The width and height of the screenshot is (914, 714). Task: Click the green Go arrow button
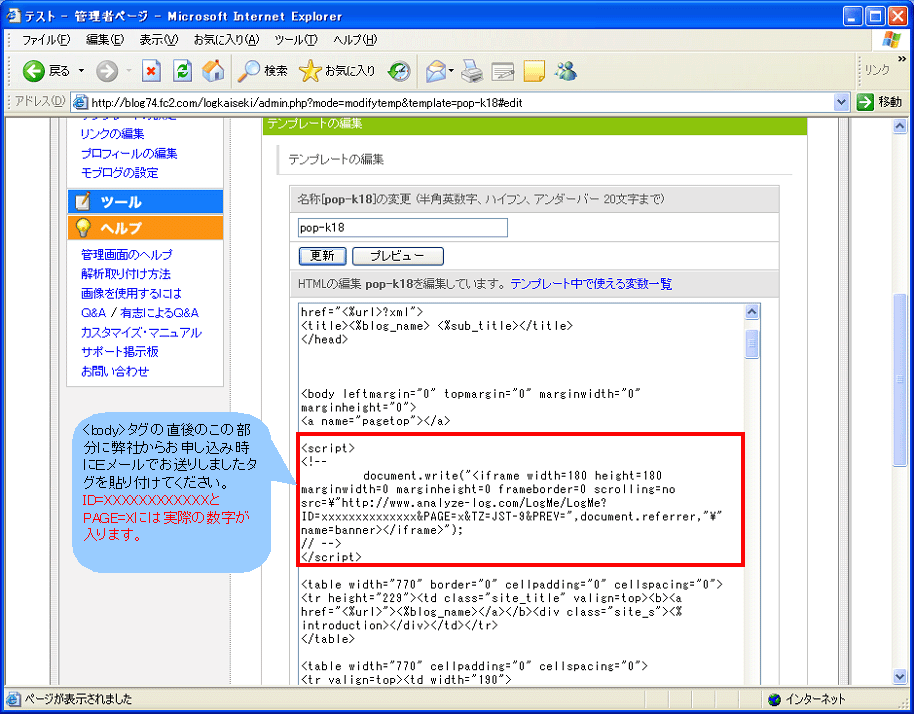click(x=865, y=102)
